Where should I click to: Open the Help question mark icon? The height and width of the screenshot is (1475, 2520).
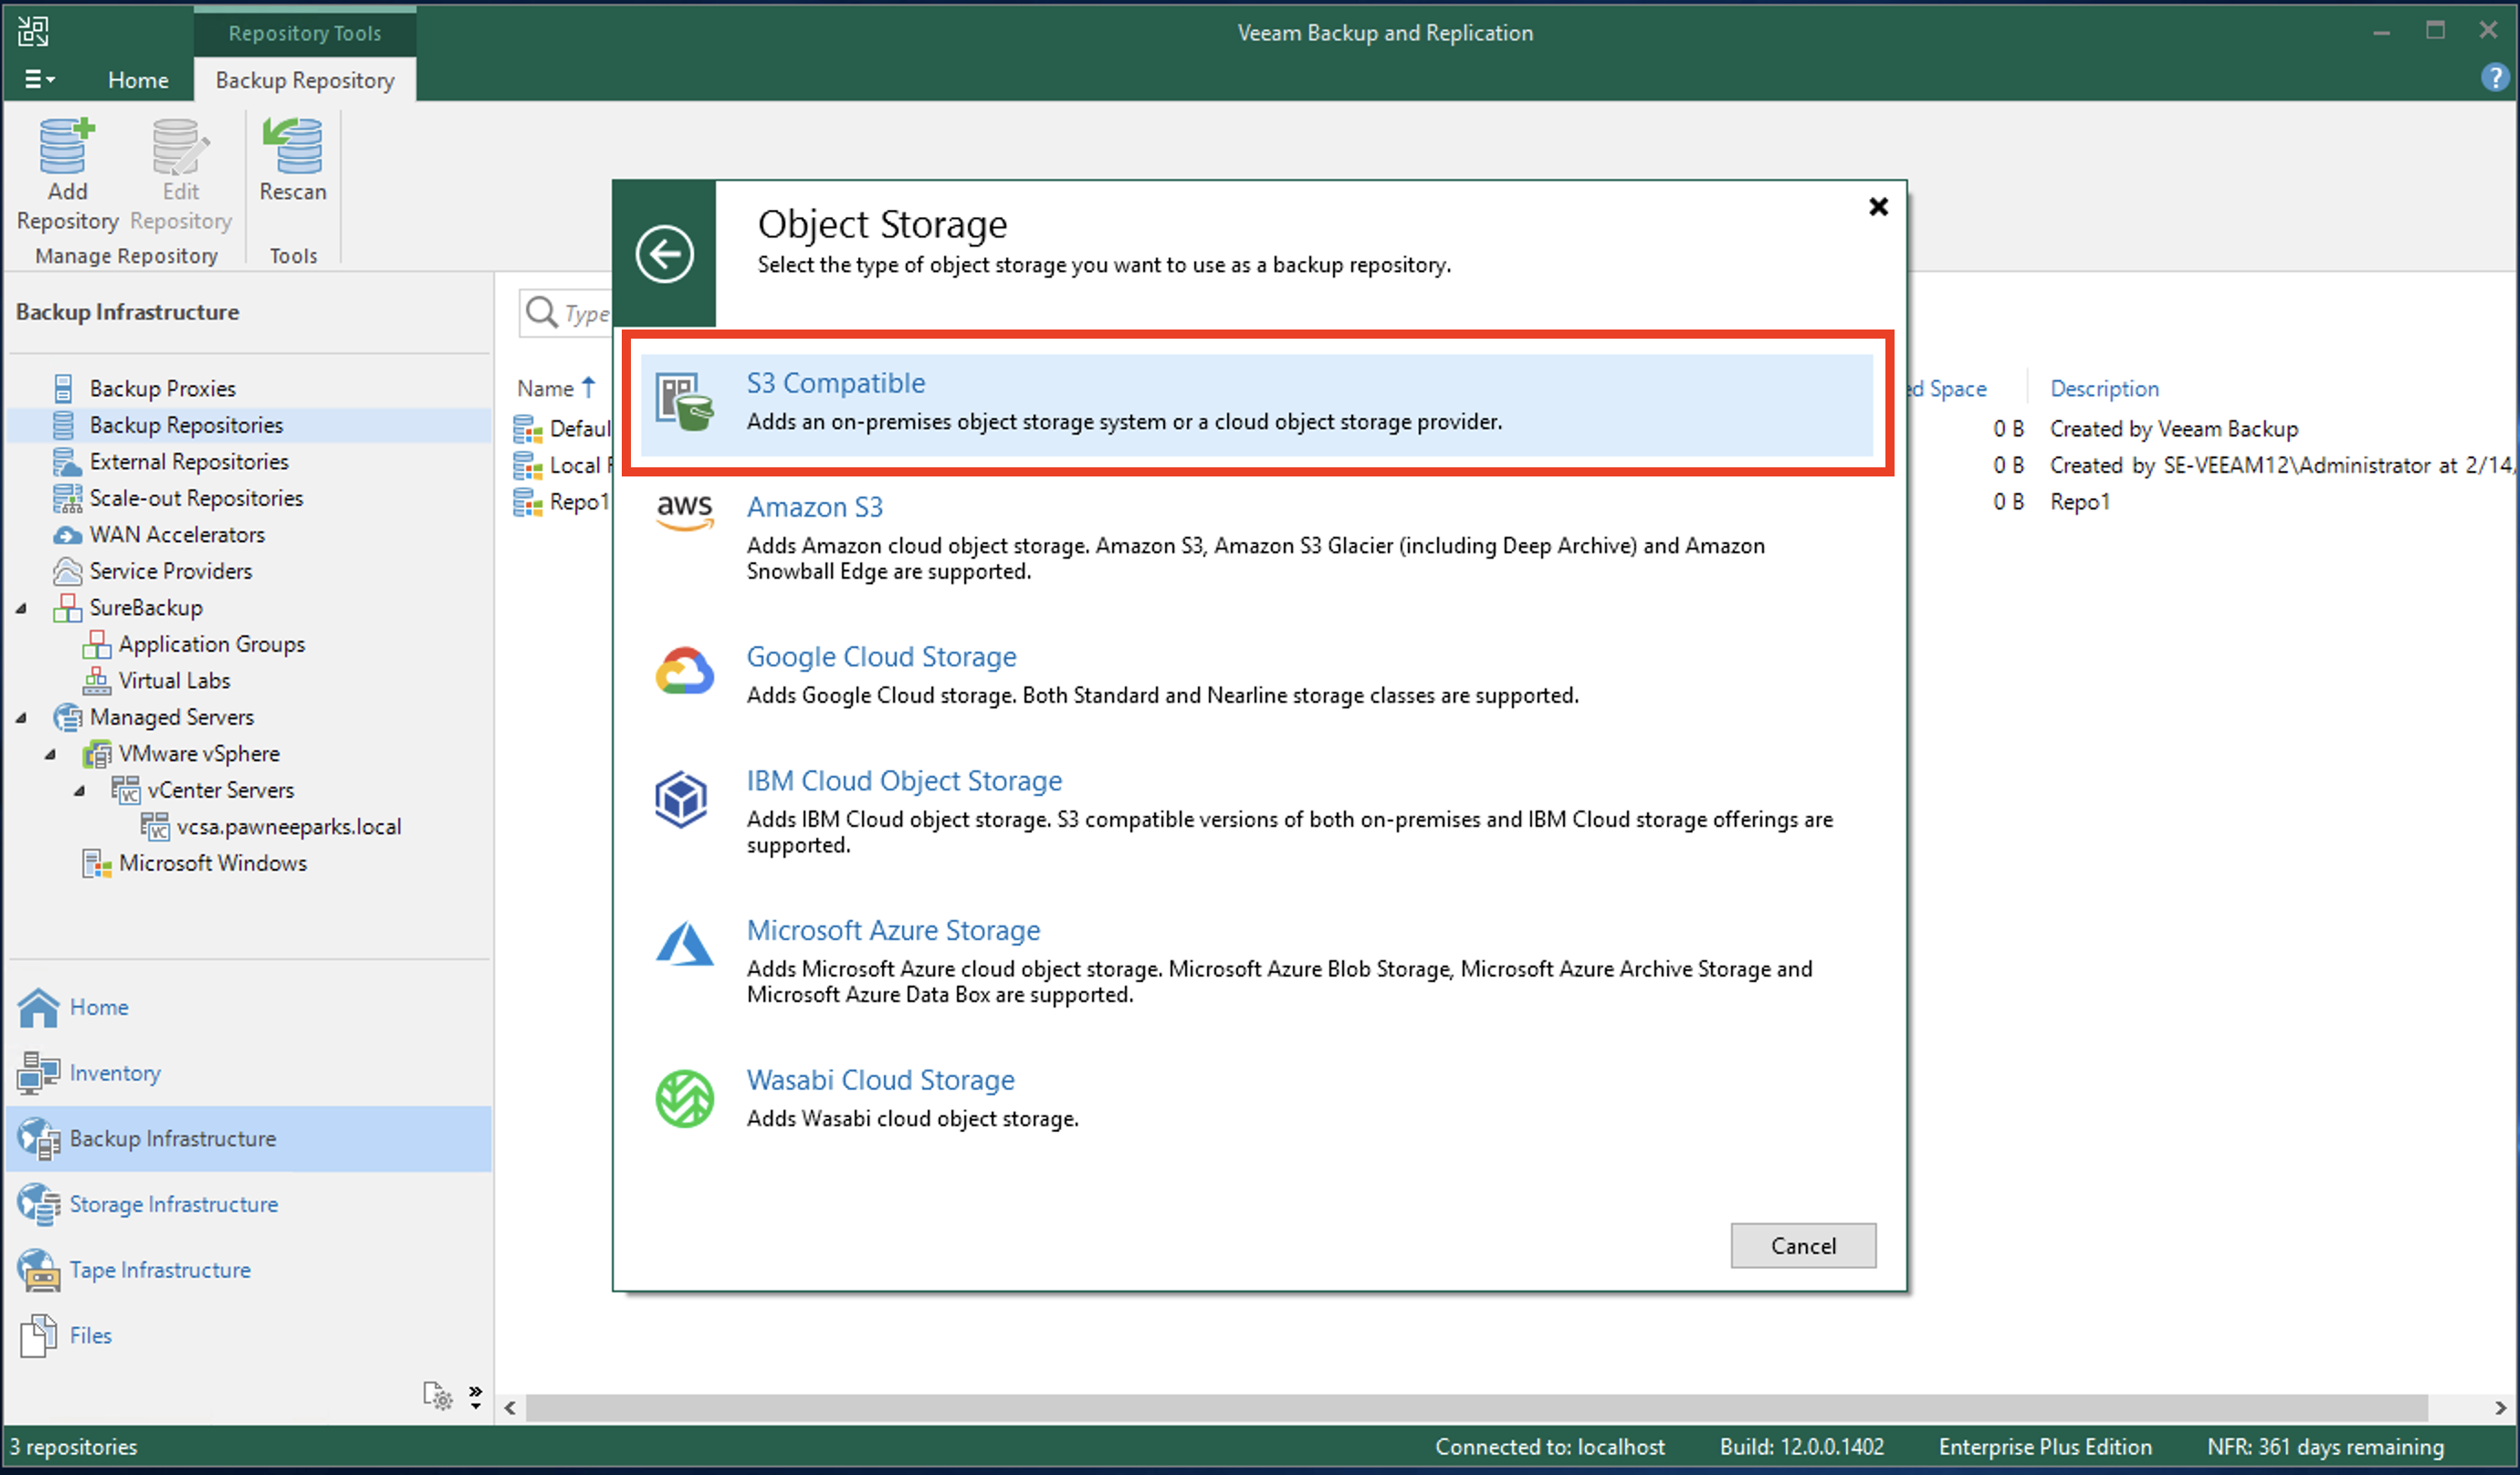tap(2494, 77)
